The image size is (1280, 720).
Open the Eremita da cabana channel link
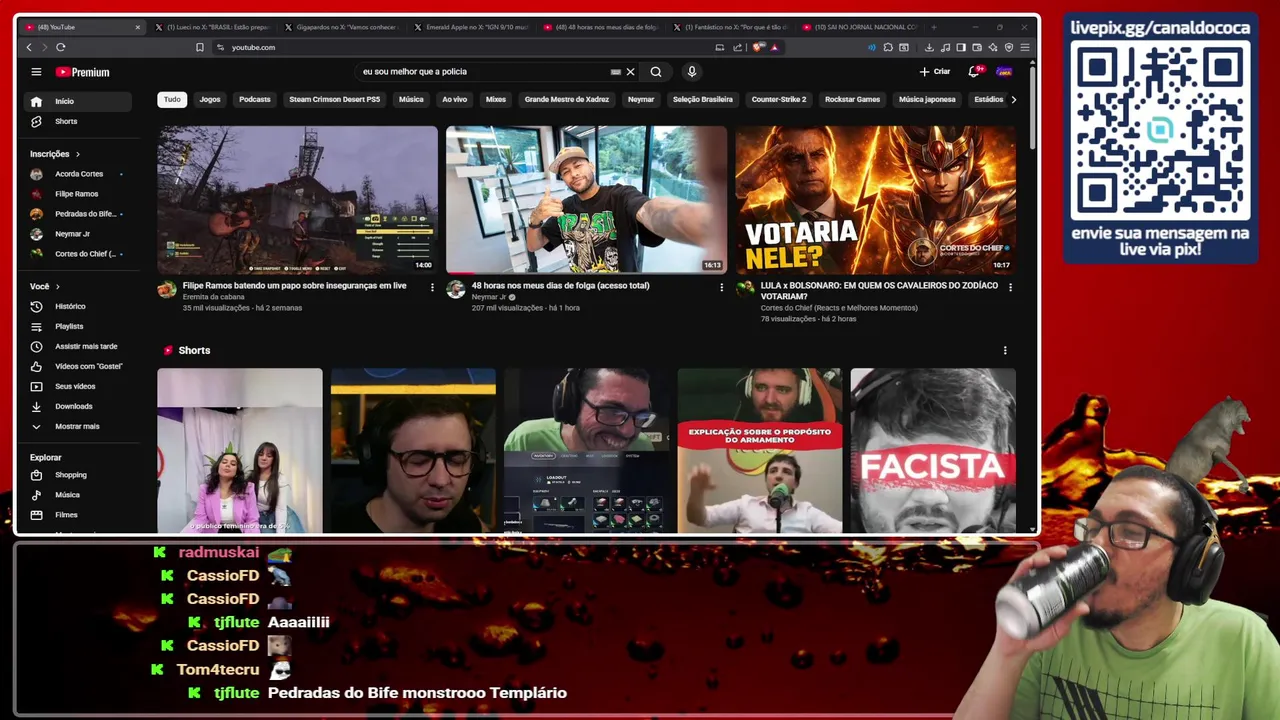click(213, 297)
